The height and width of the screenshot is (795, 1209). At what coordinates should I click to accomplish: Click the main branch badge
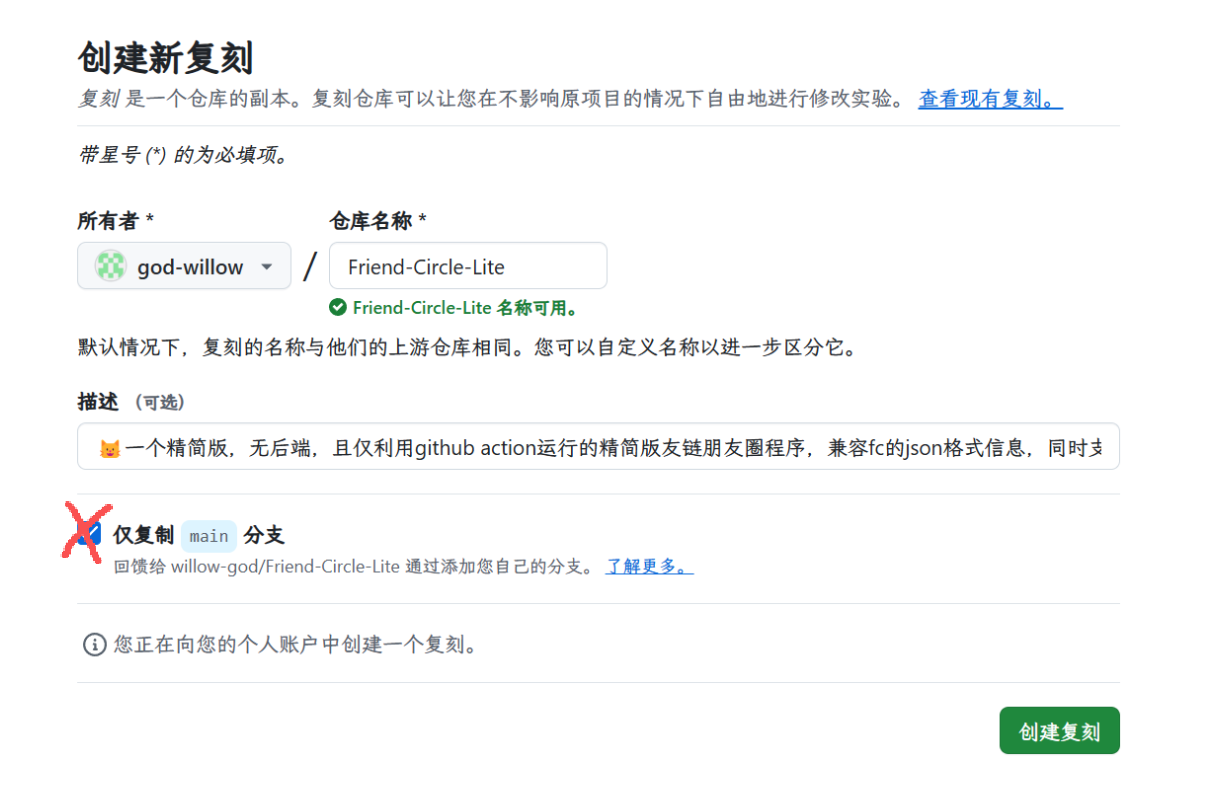coord(209,536)
